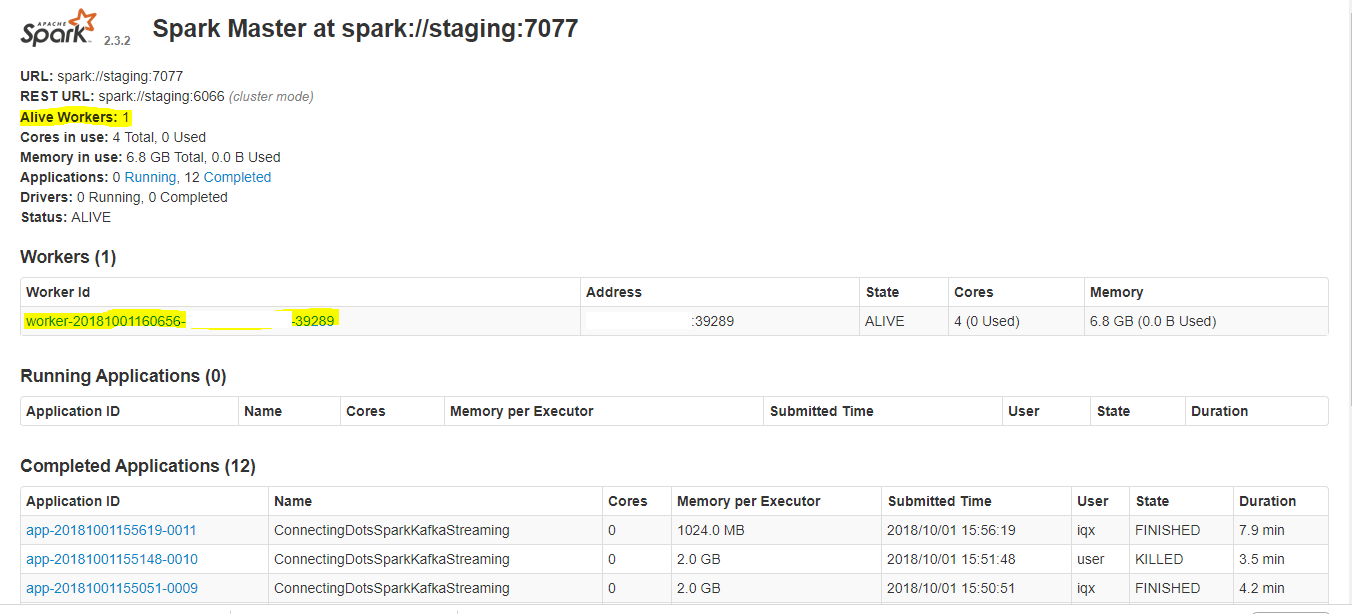The width and height of the screenshot is (1352, 614).
Task: Open application app-20181001155051-0009 details
Action: click(111, 588)
